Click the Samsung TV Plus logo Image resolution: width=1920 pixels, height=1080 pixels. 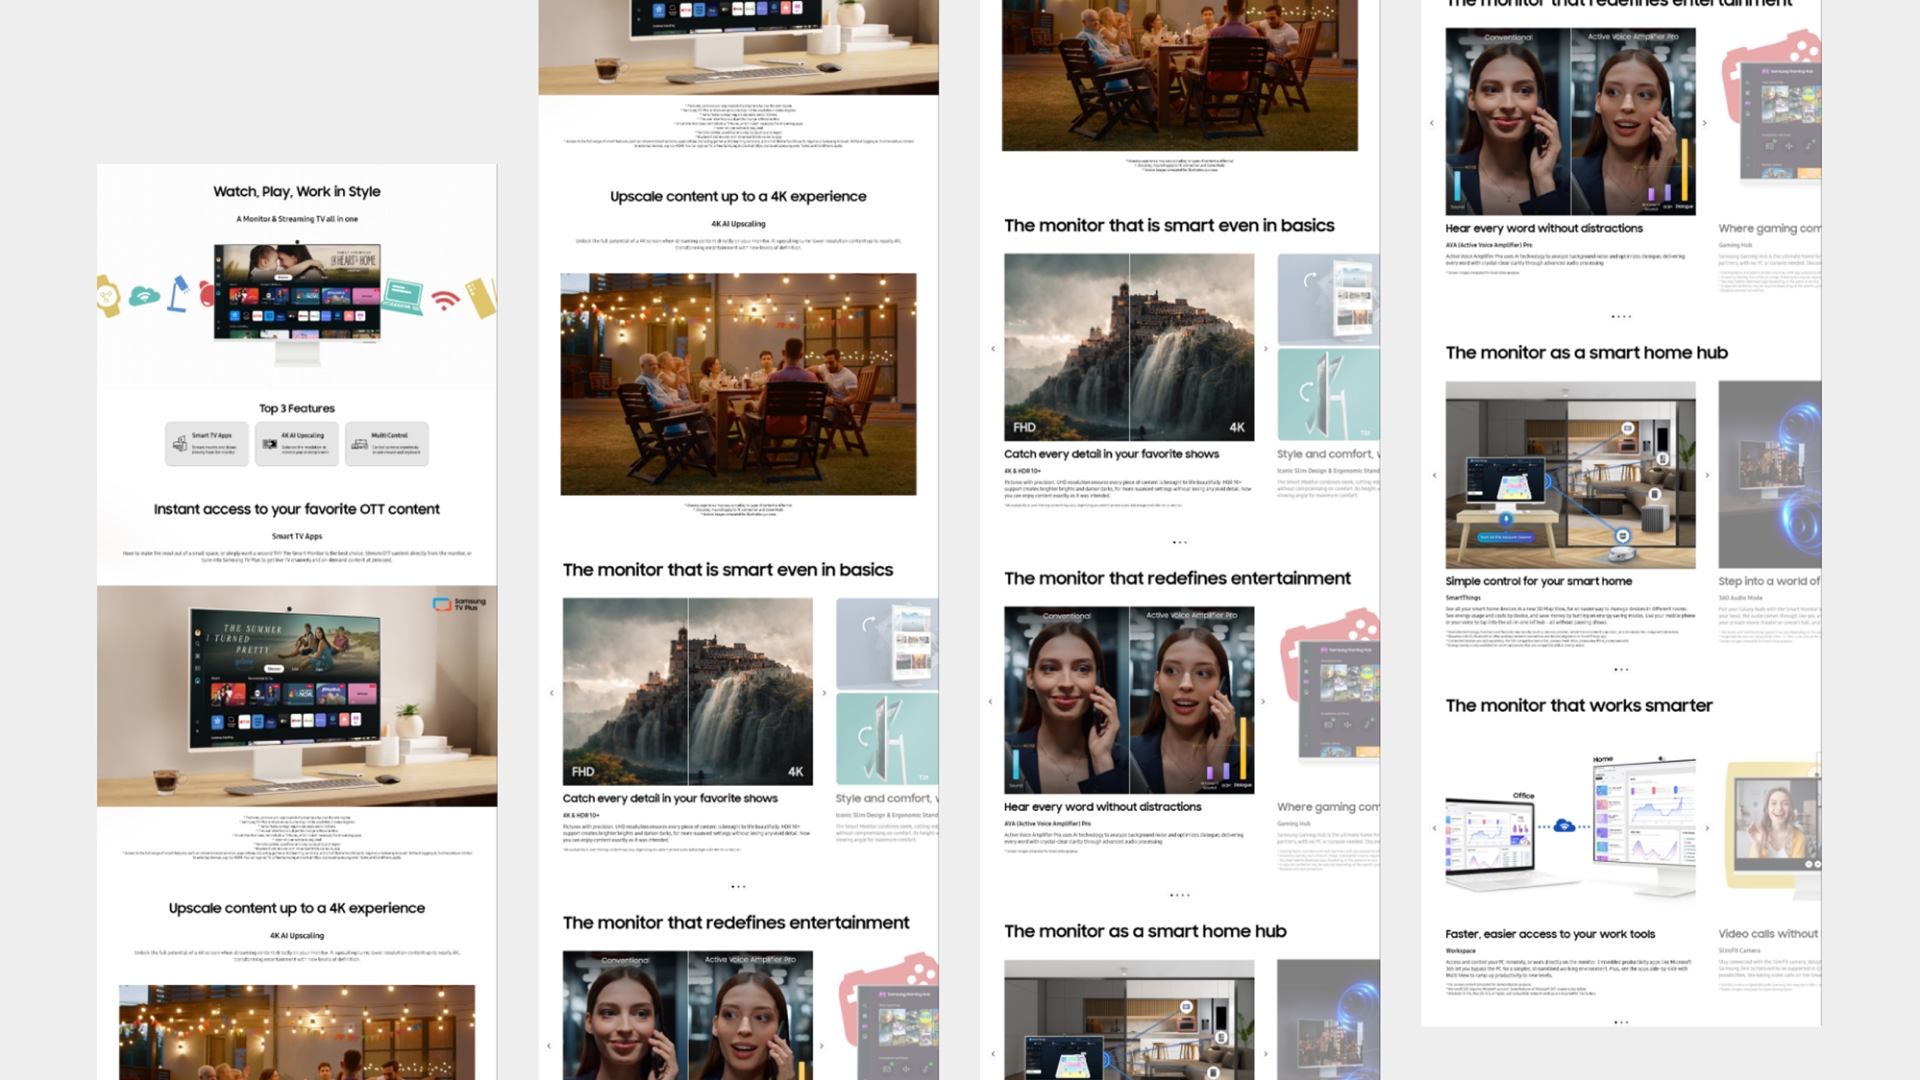[459, 604]
